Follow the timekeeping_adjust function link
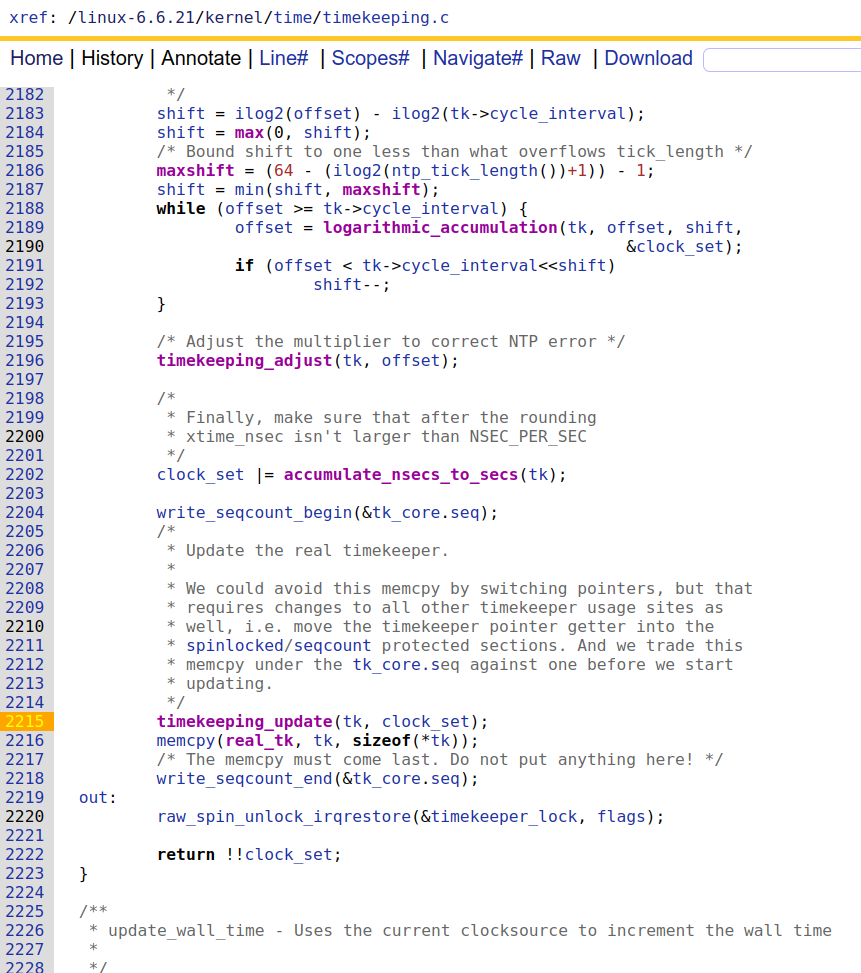This screenshot has height=973, width=861. pyautogui.click(x=244, y=361)
